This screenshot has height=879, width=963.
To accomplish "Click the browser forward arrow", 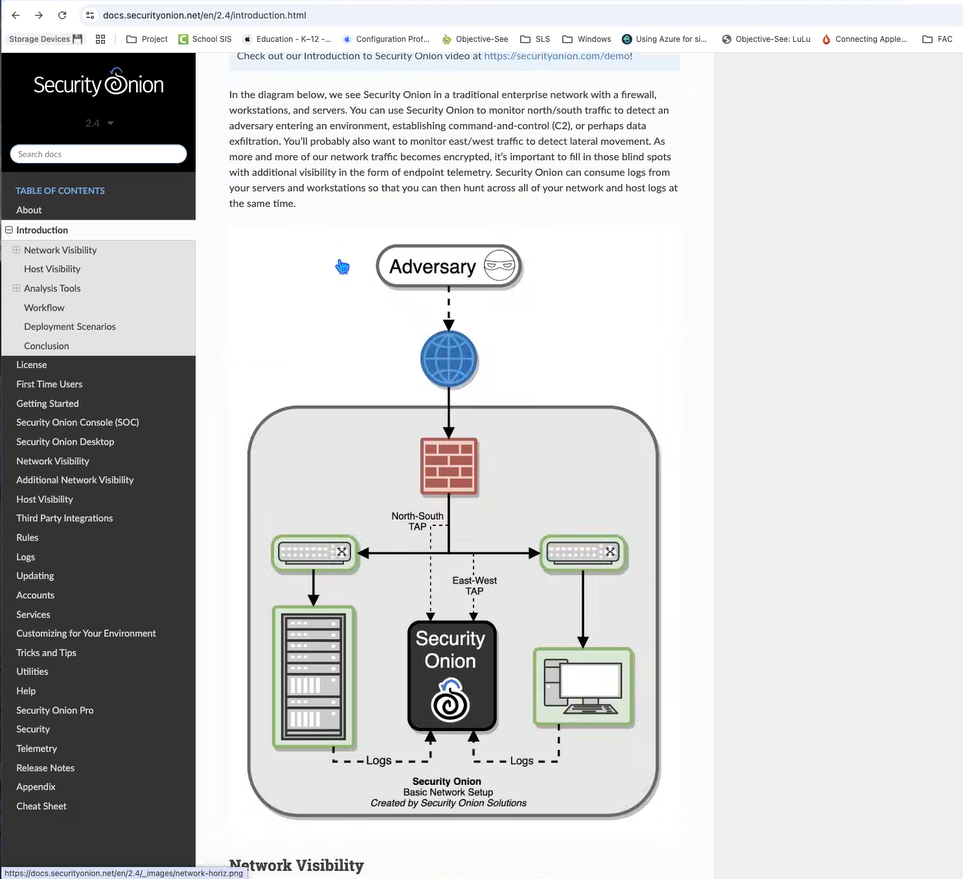I will coord(38,15).
